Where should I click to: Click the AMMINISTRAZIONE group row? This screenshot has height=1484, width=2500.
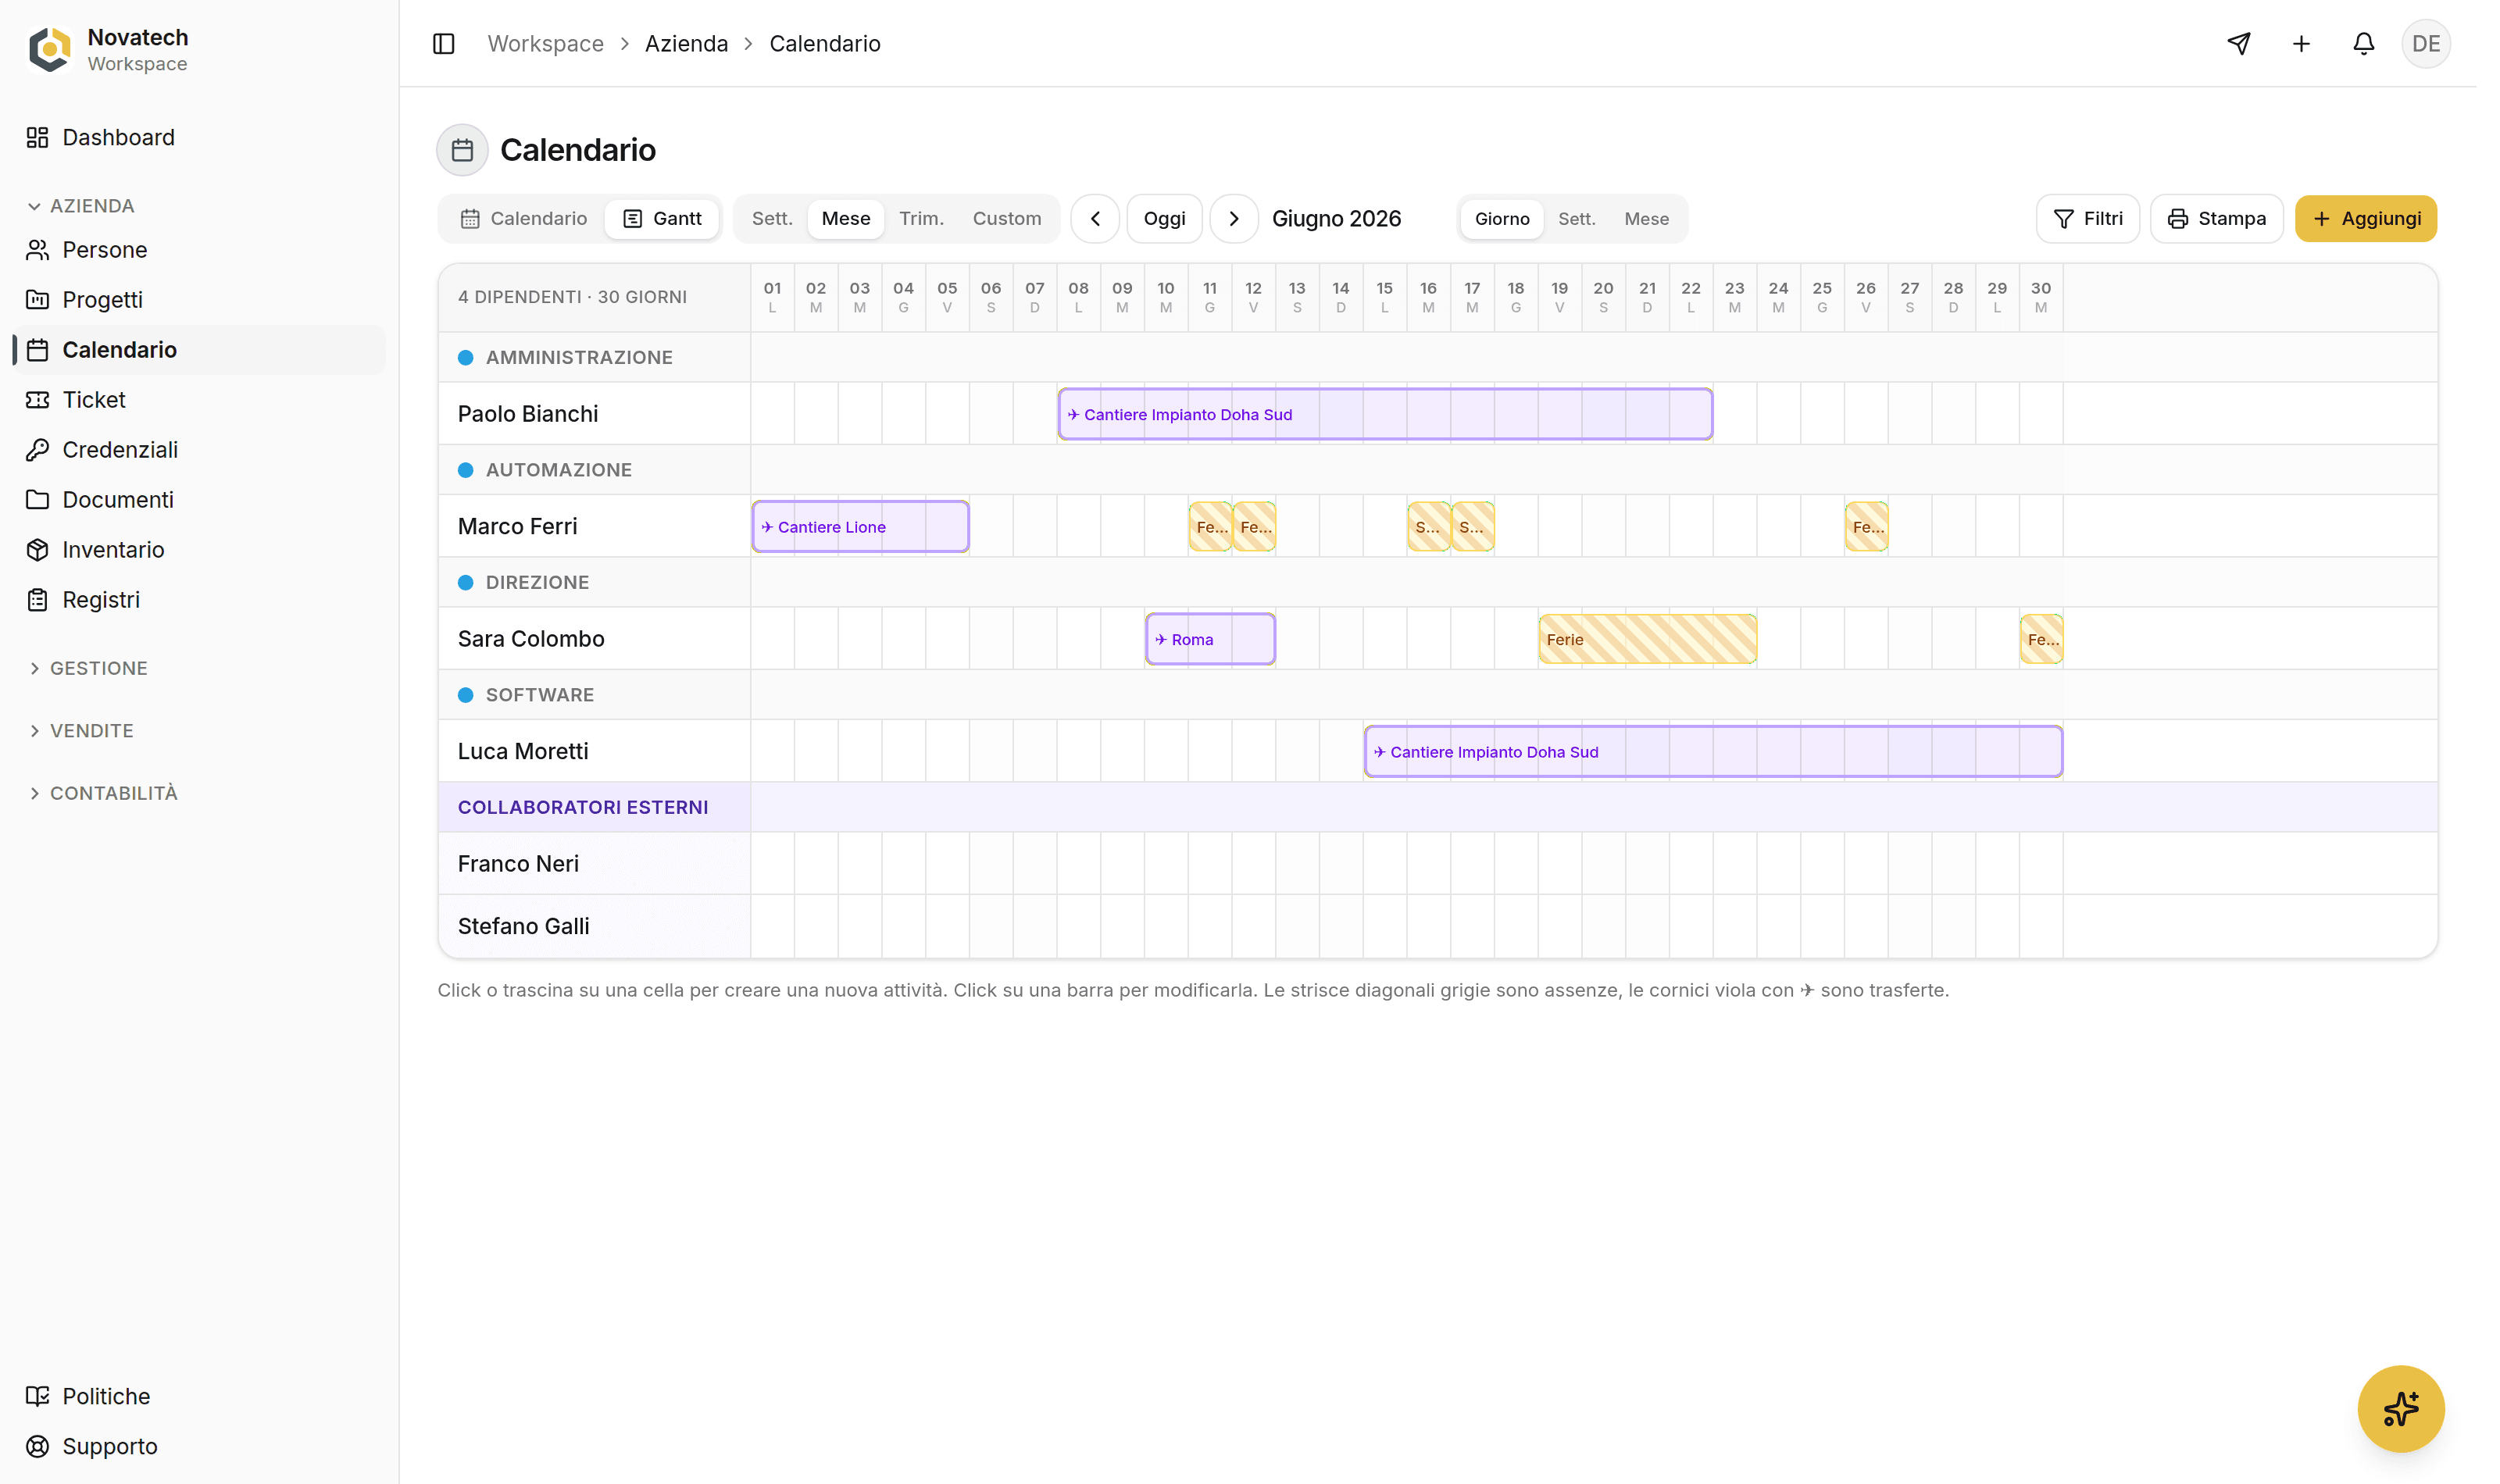tap(1437, 357)
